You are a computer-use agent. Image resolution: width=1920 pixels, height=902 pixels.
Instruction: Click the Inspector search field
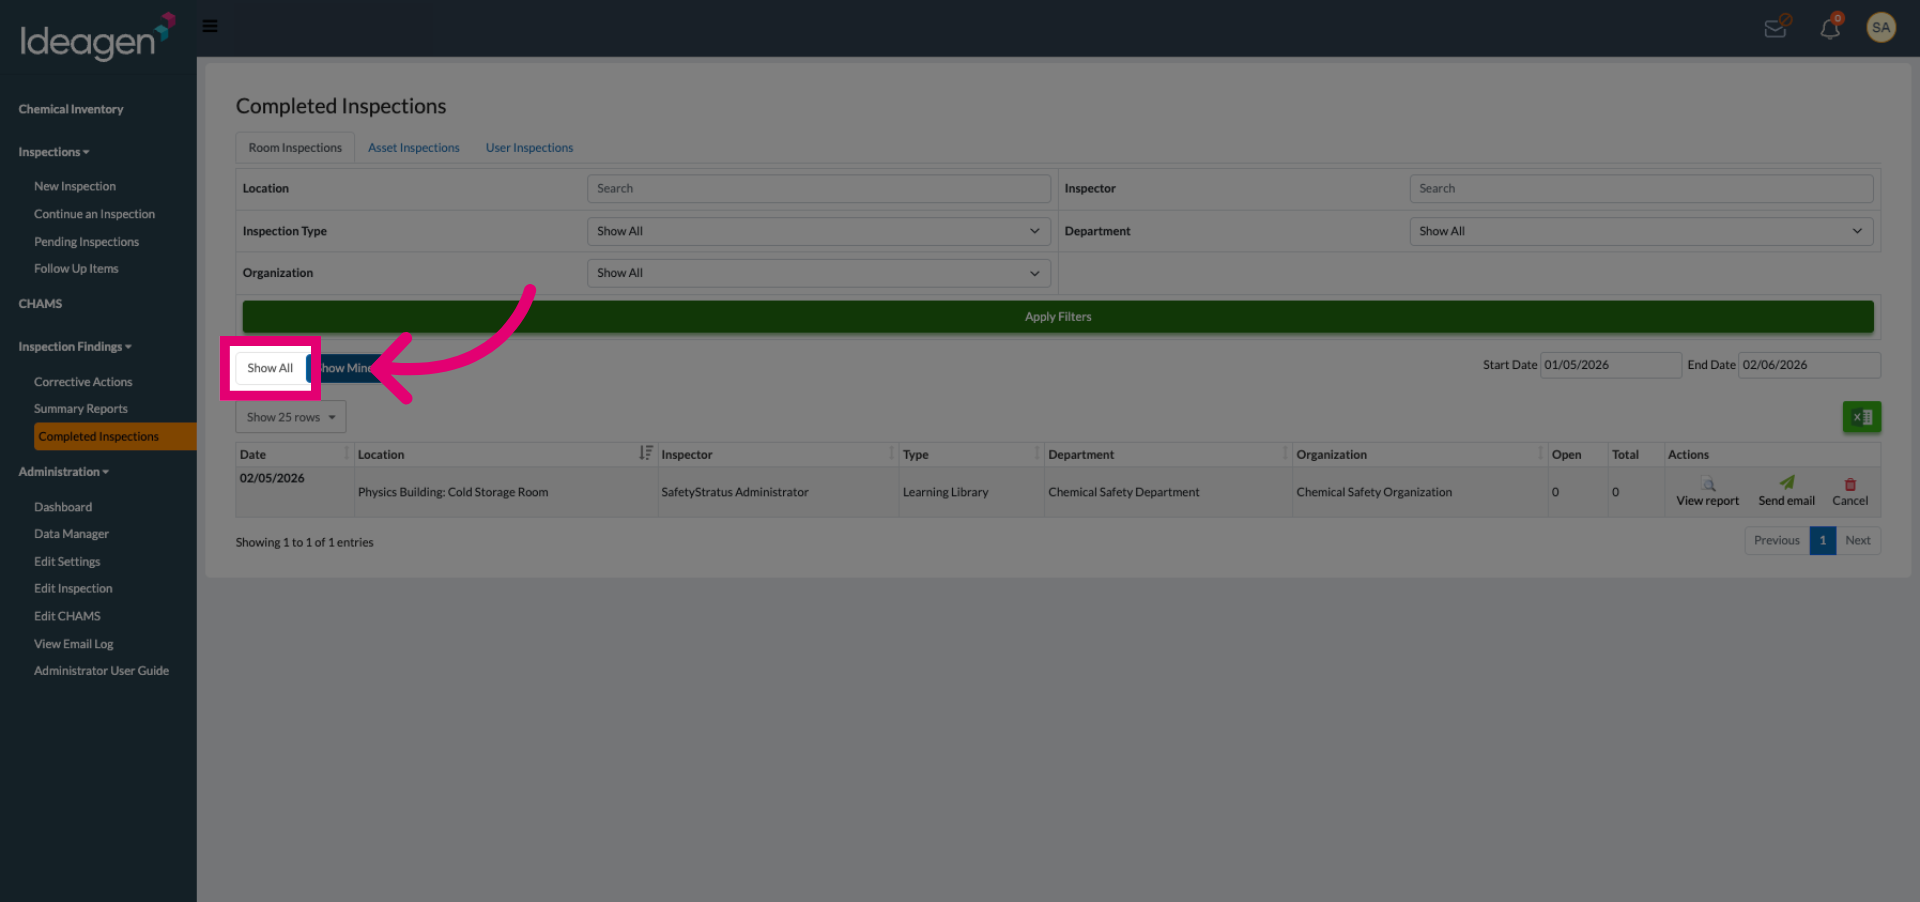click(1641, 189)
